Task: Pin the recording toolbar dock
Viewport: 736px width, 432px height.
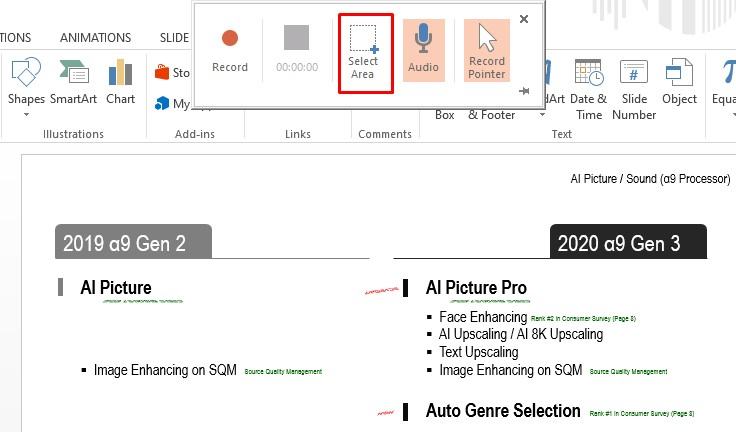Action: coord(524,91)
